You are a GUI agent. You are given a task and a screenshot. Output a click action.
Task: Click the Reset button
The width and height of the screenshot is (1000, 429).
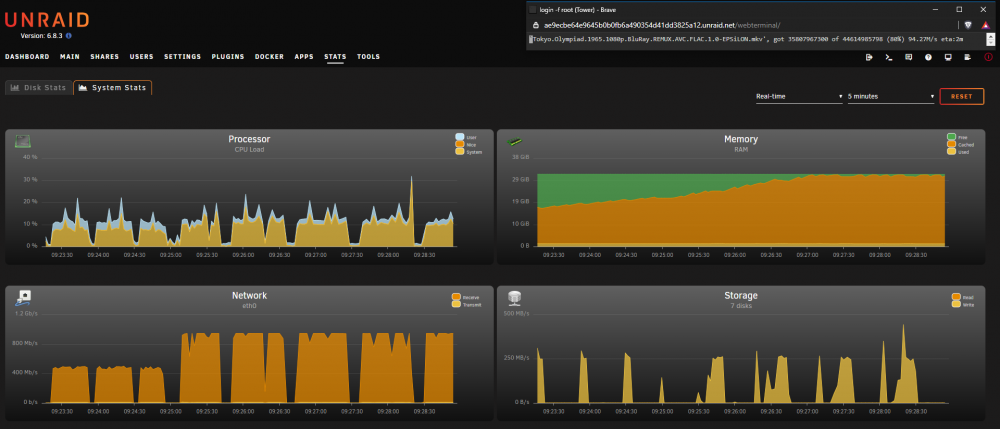pos(962,97)
